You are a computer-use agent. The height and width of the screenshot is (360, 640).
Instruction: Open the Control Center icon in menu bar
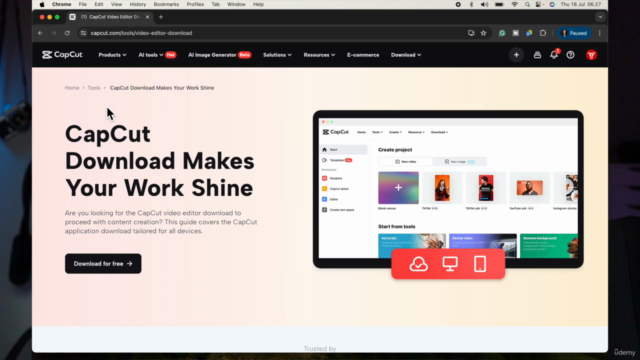coord(539,4)
